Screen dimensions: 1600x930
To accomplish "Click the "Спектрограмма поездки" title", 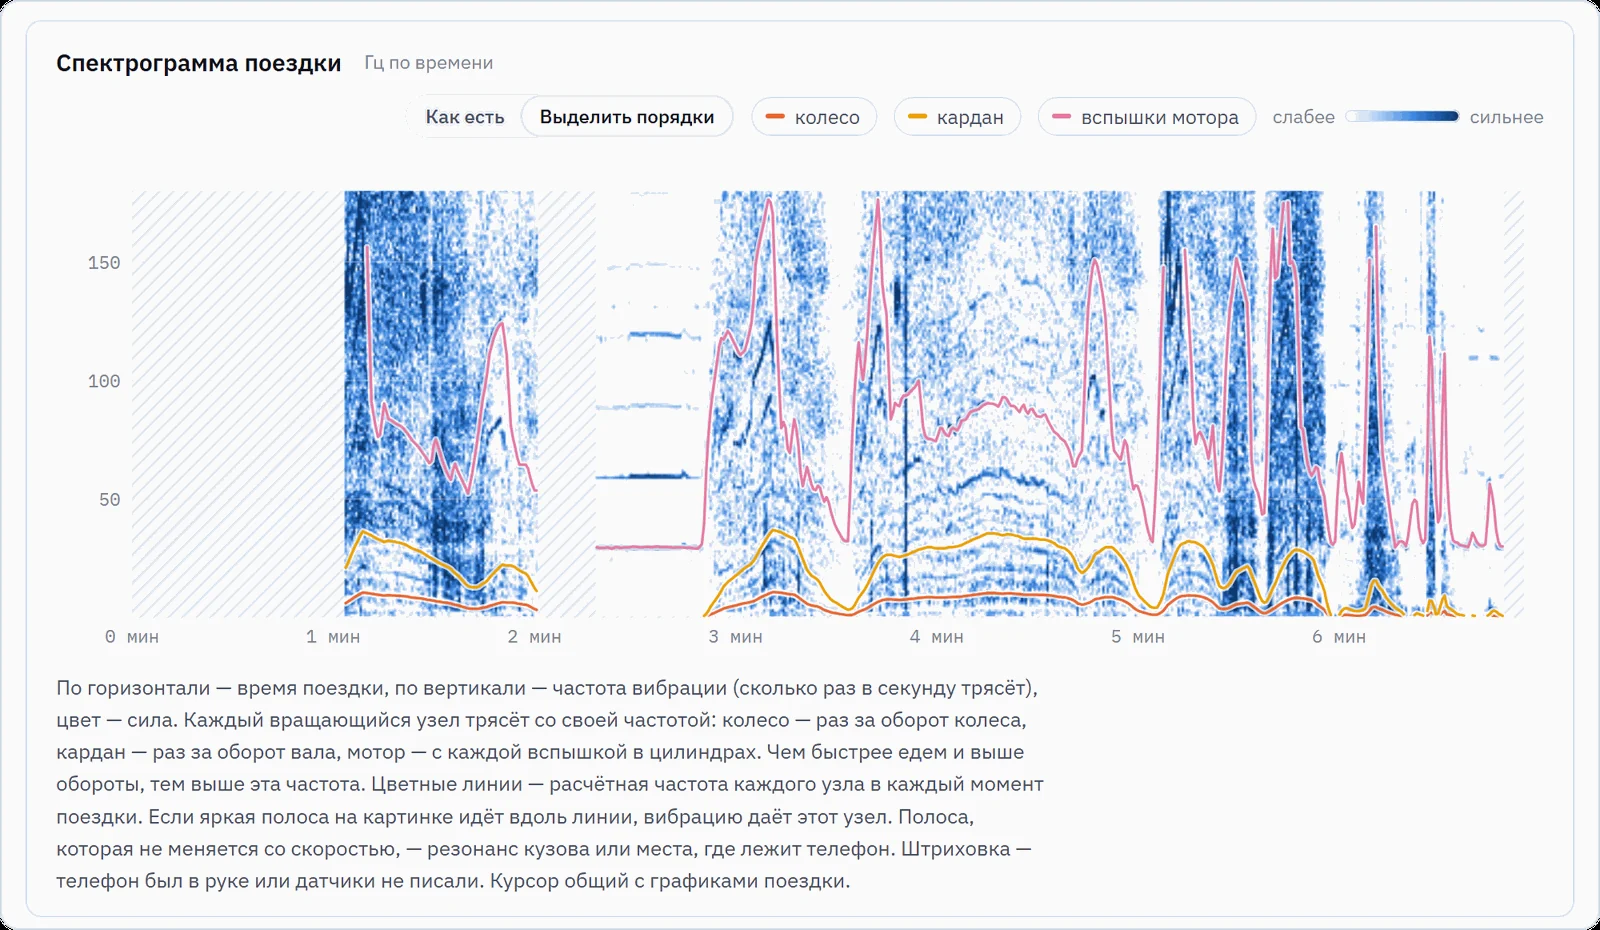I will pos(198,63).
